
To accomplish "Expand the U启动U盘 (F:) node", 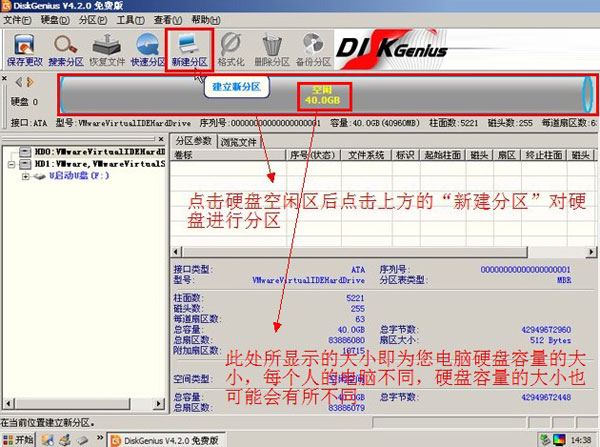I will tap(26, 176).
